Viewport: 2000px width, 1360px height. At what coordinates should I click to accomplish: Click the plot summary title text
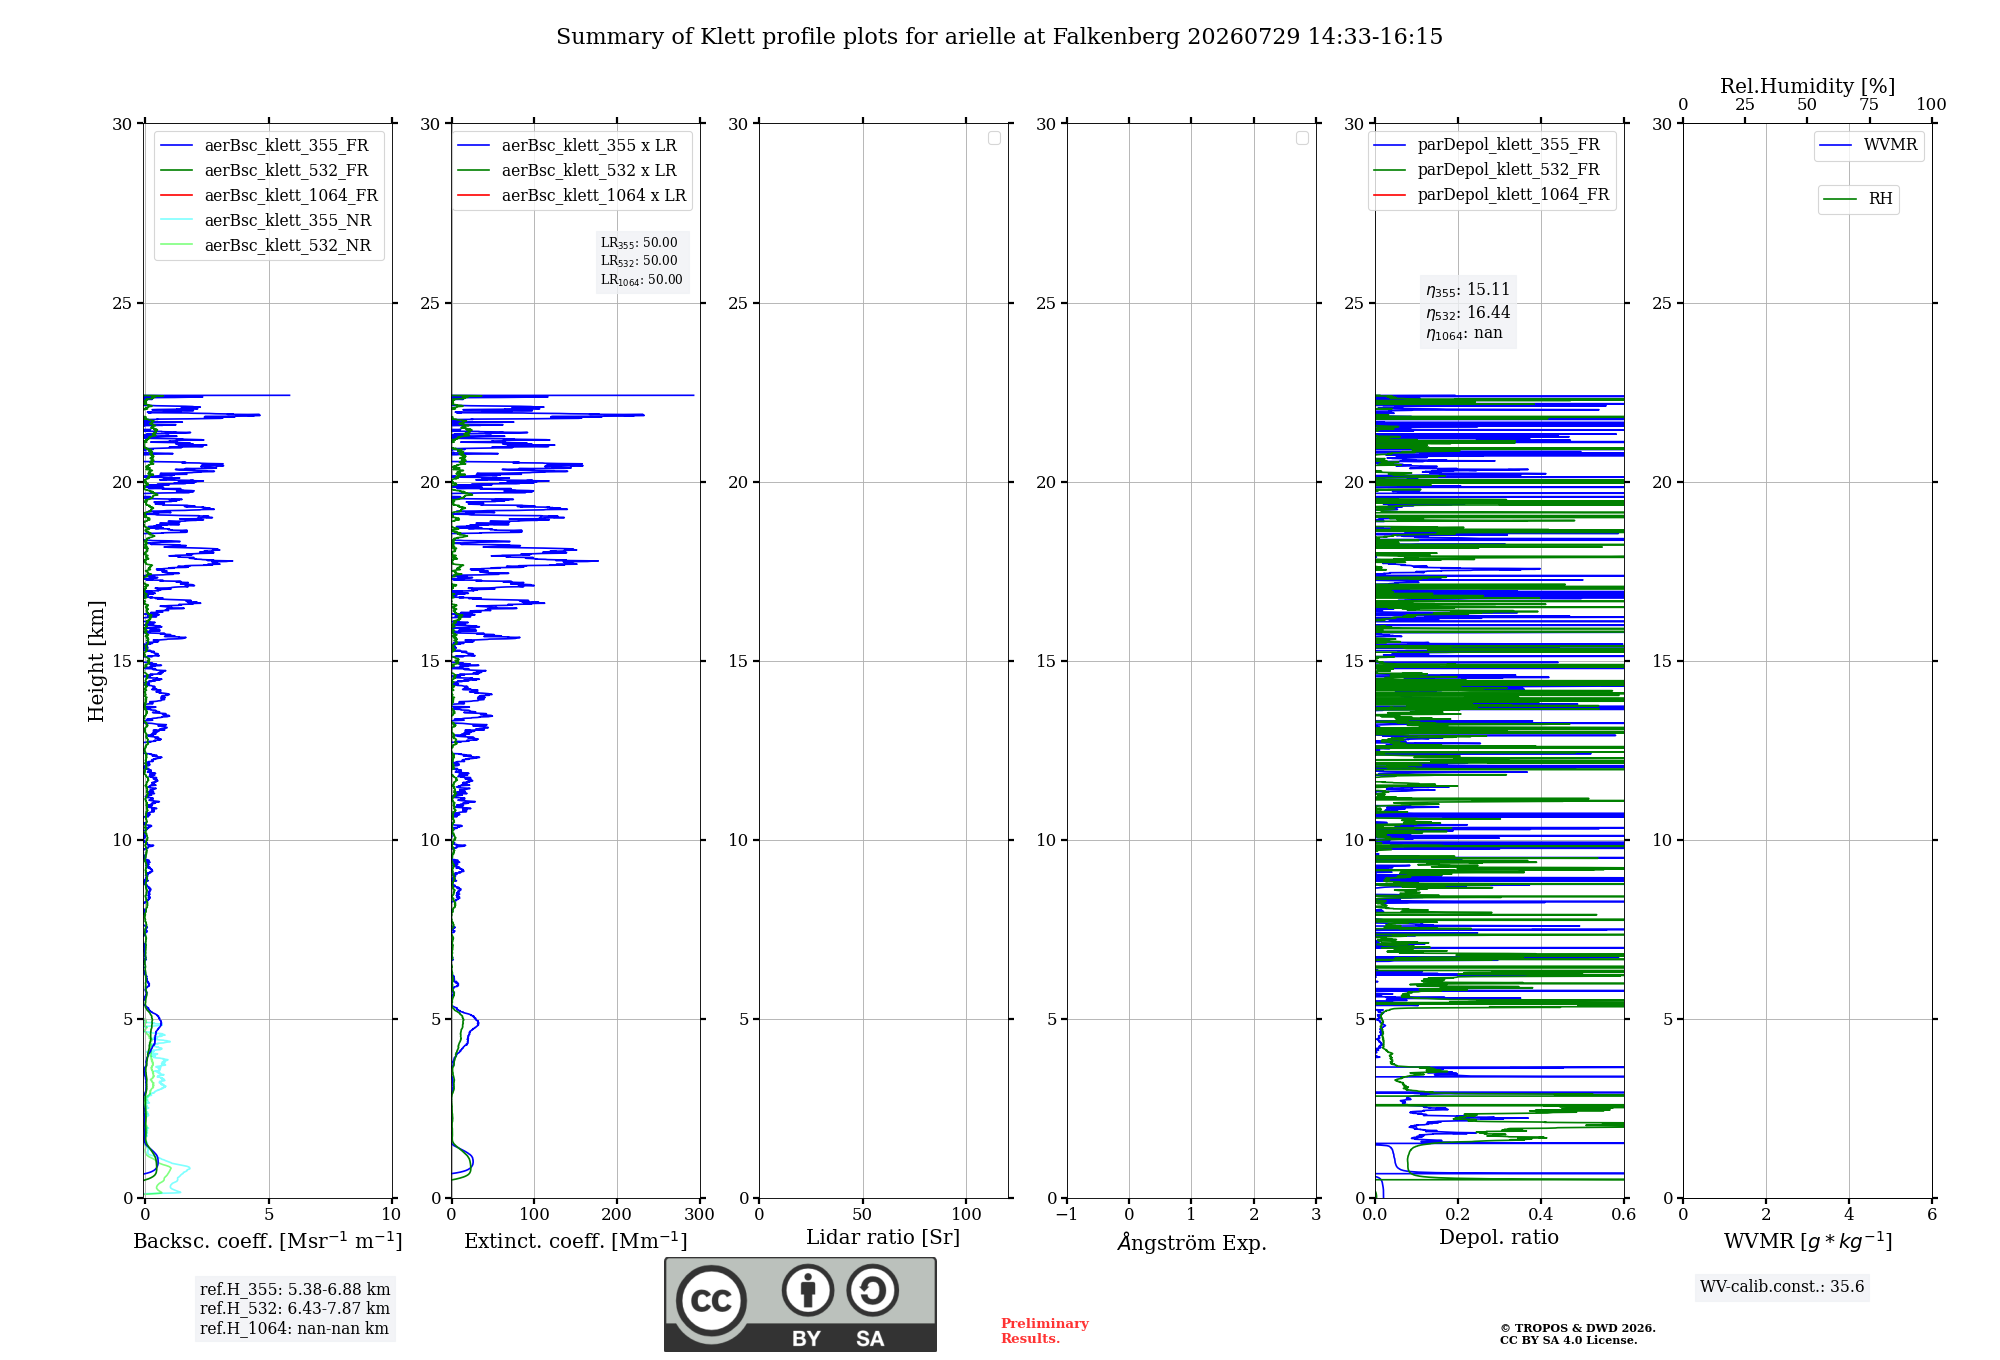click(999, 37)
